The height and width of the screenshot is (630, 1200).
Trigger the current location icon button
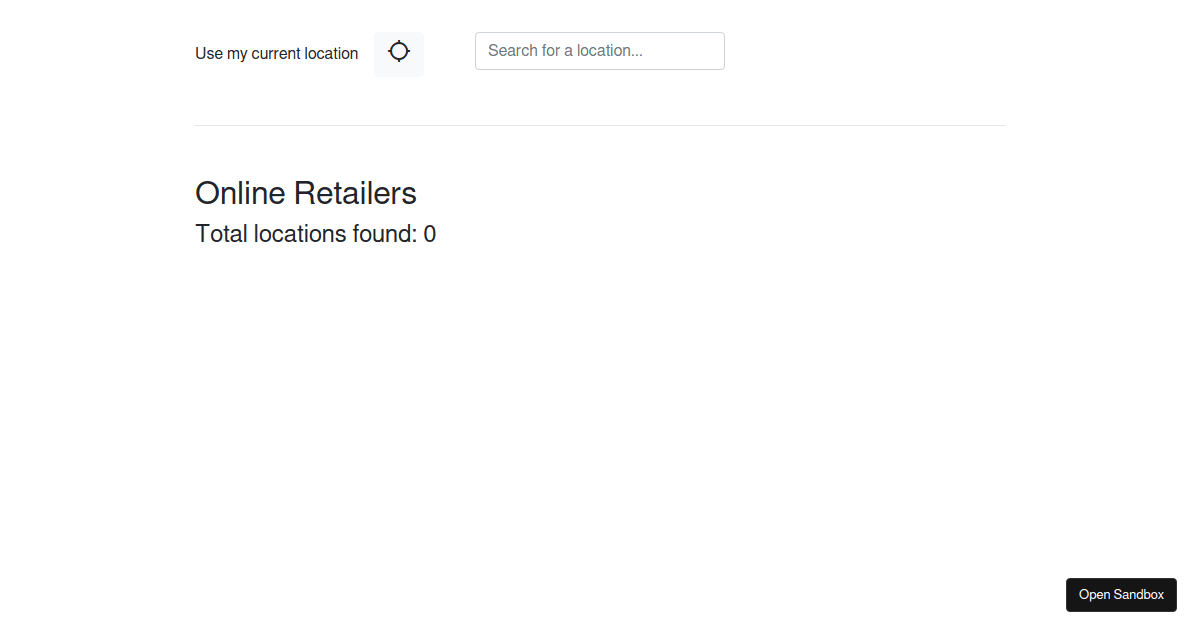[399, 53]
